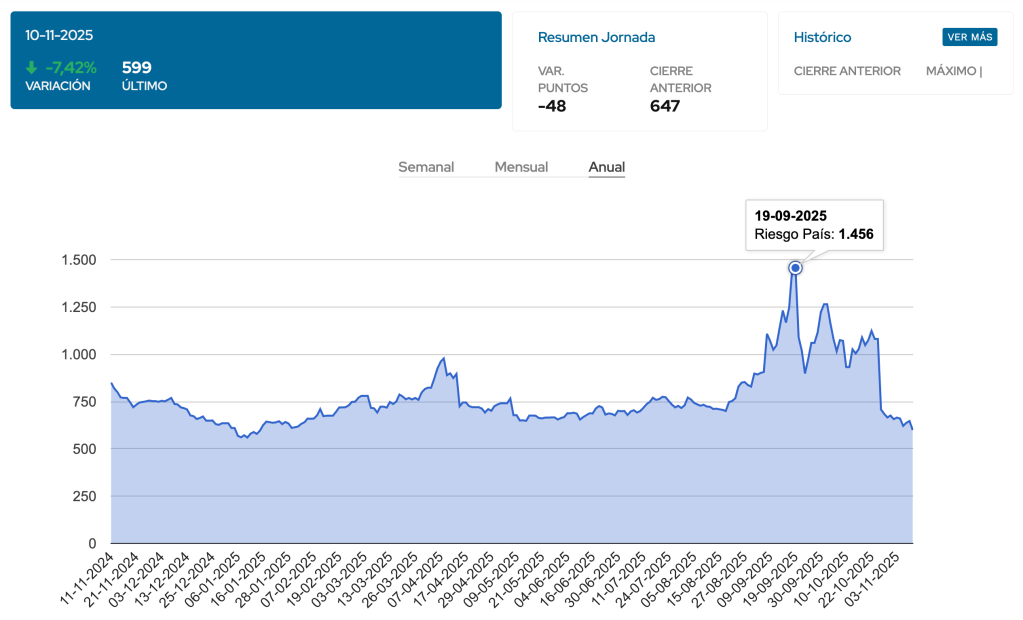Click the -7,42% variation value
Viewport: 1023px width, 620px height.
pyautogui.click(x=71, y=68)
